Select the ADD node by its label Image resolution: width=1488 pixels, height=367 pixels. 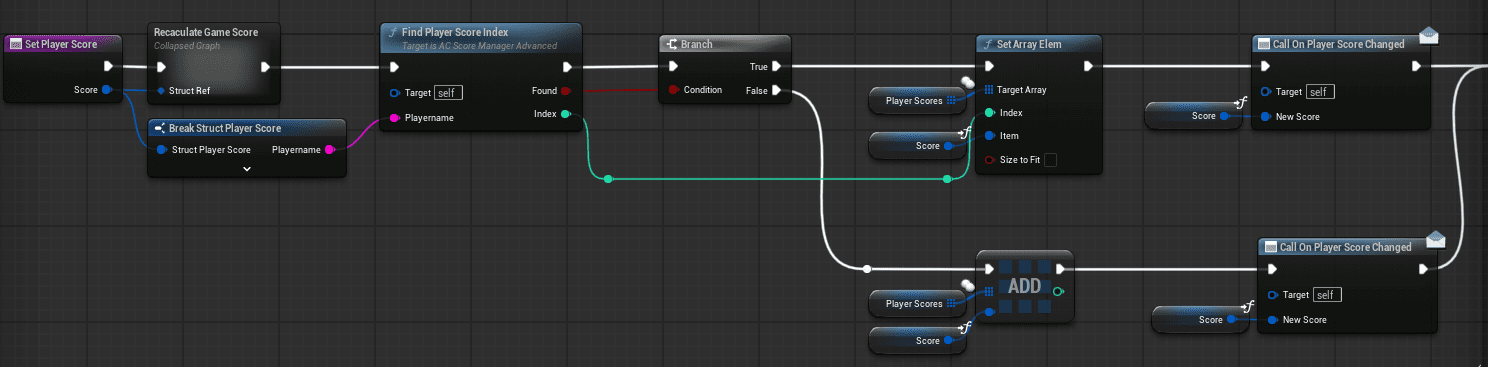1024,287
